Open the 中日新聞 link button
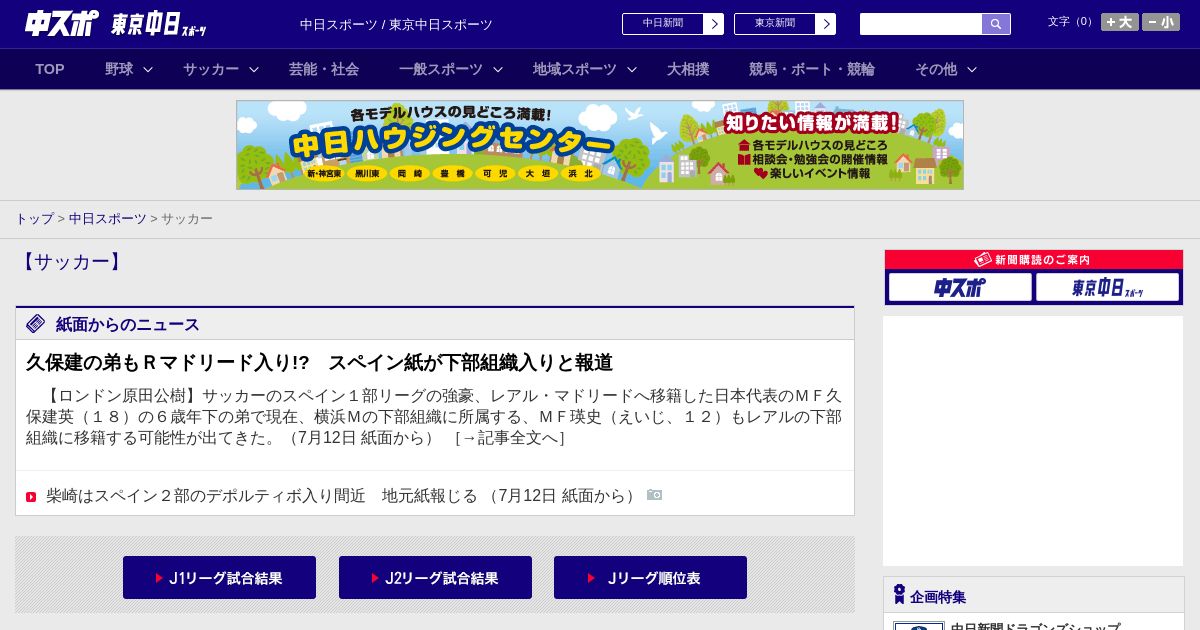Screen dimensions: 1200x630 [663, 23]
